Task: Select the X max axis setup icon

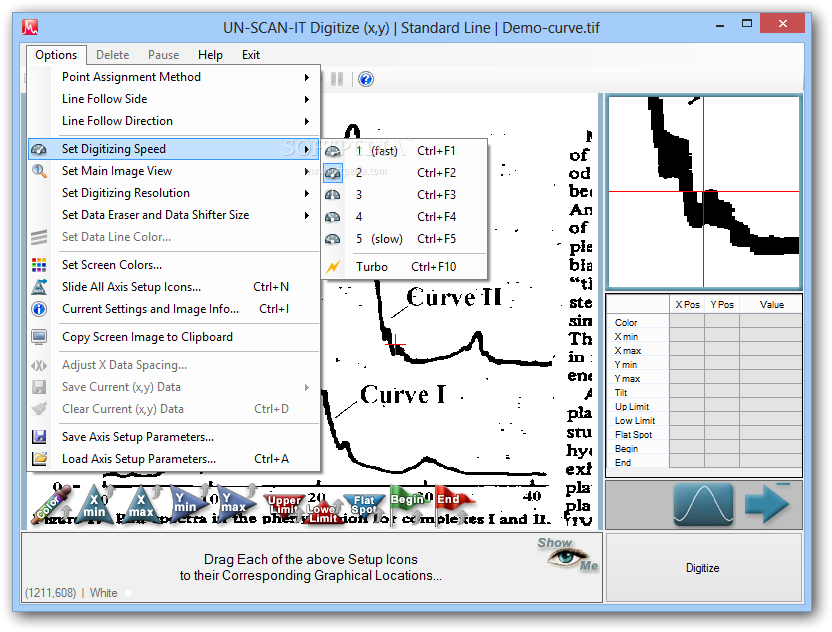Action: [141, 506]
